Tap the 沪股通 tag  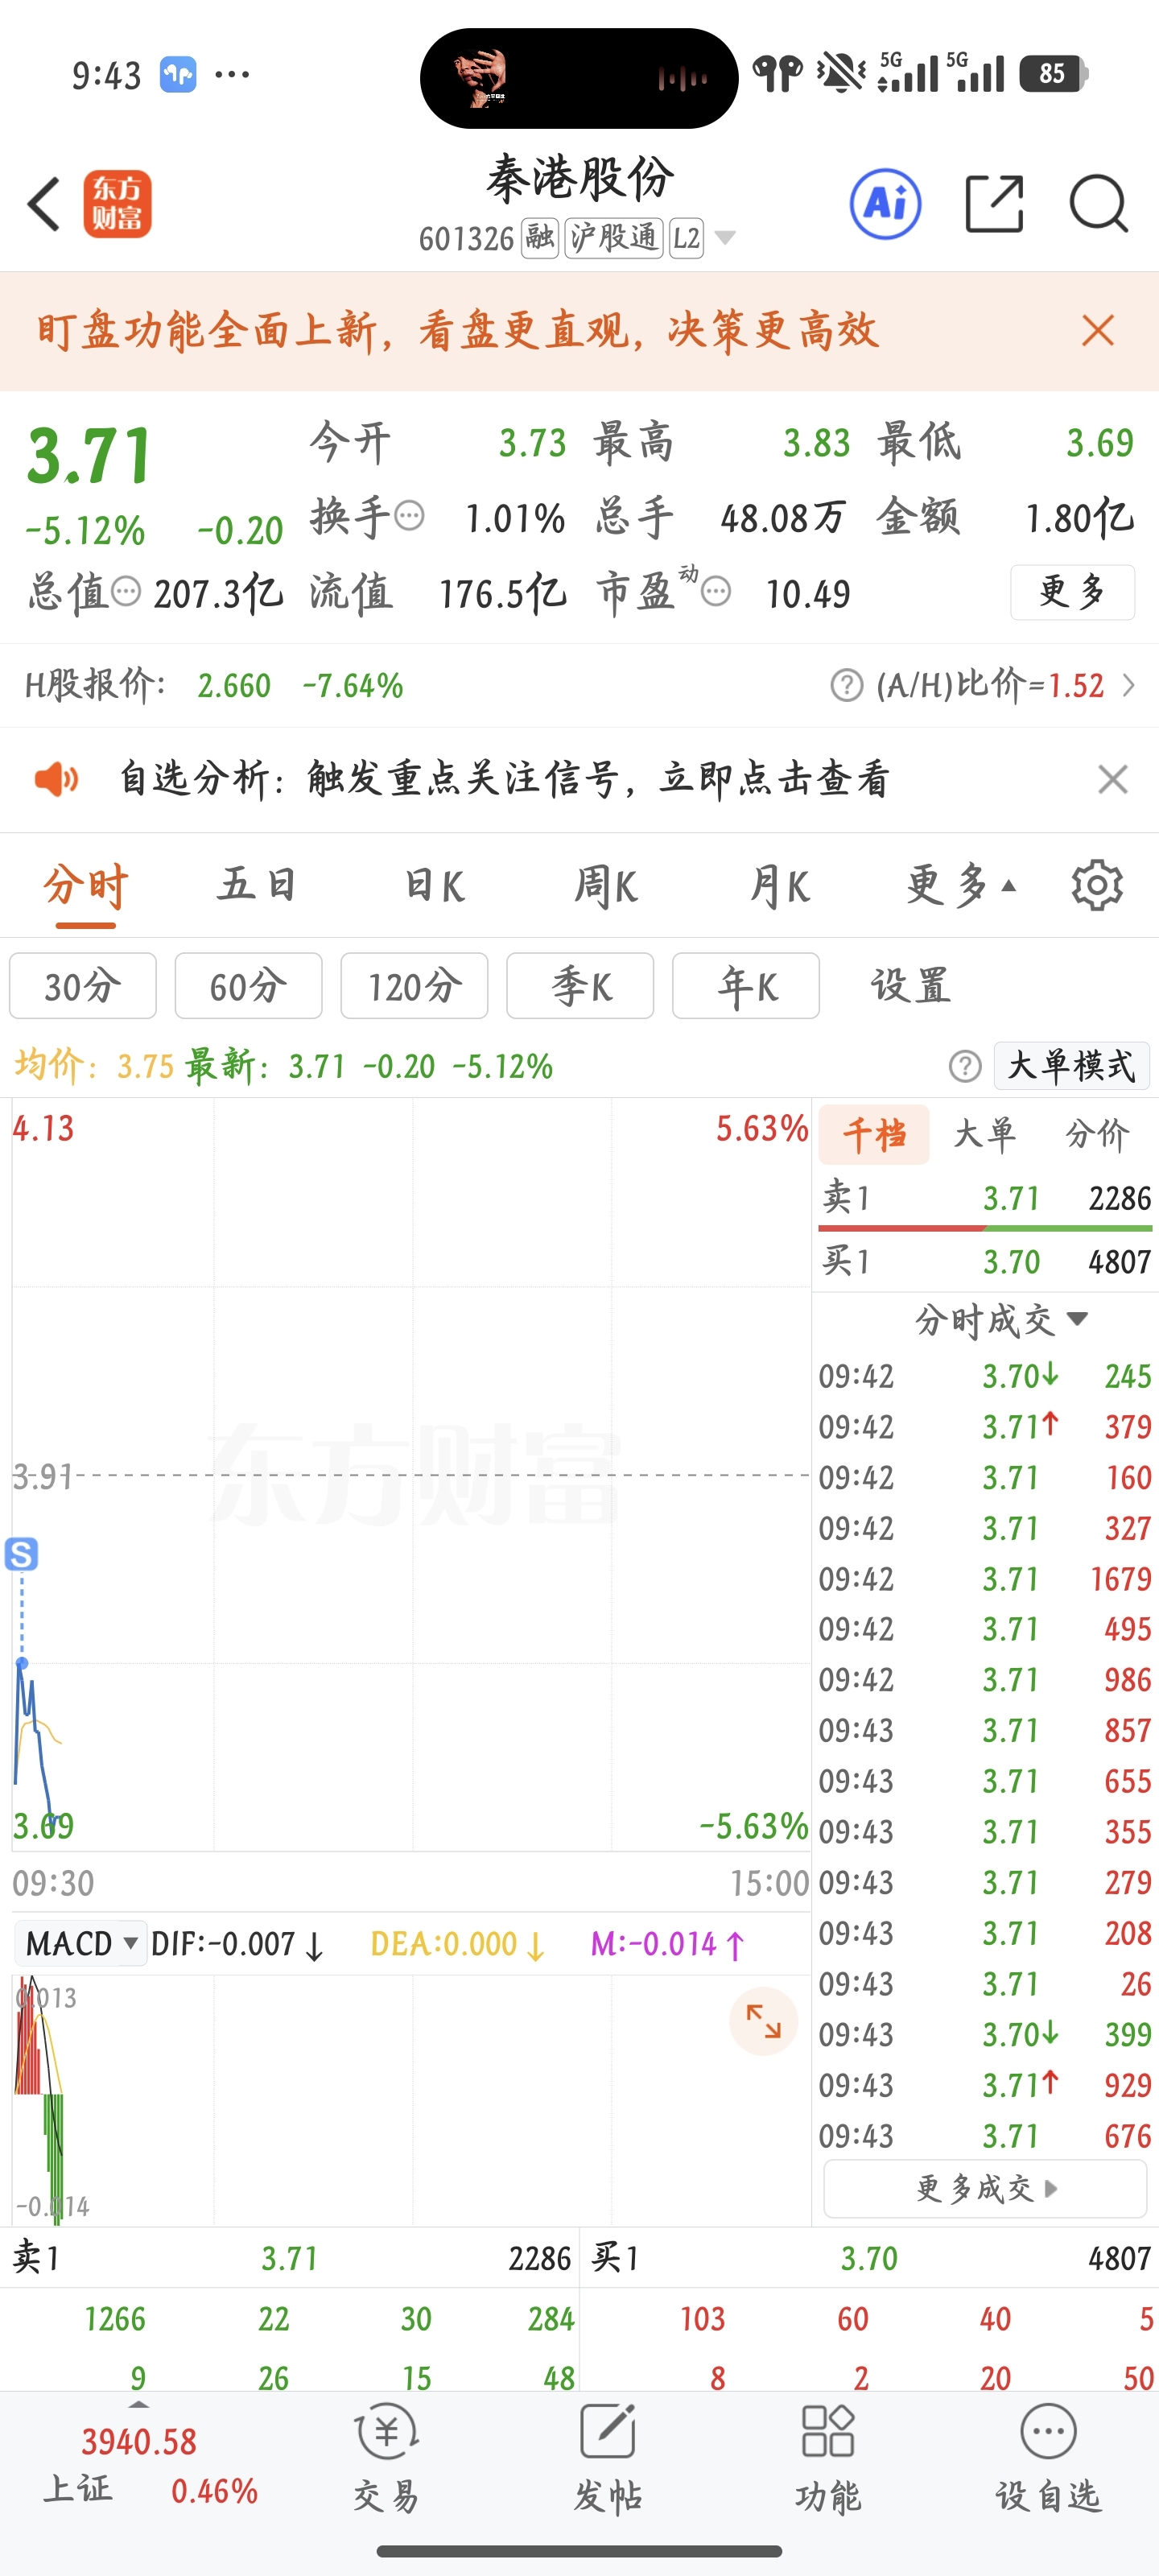click(x=614, y=238)
